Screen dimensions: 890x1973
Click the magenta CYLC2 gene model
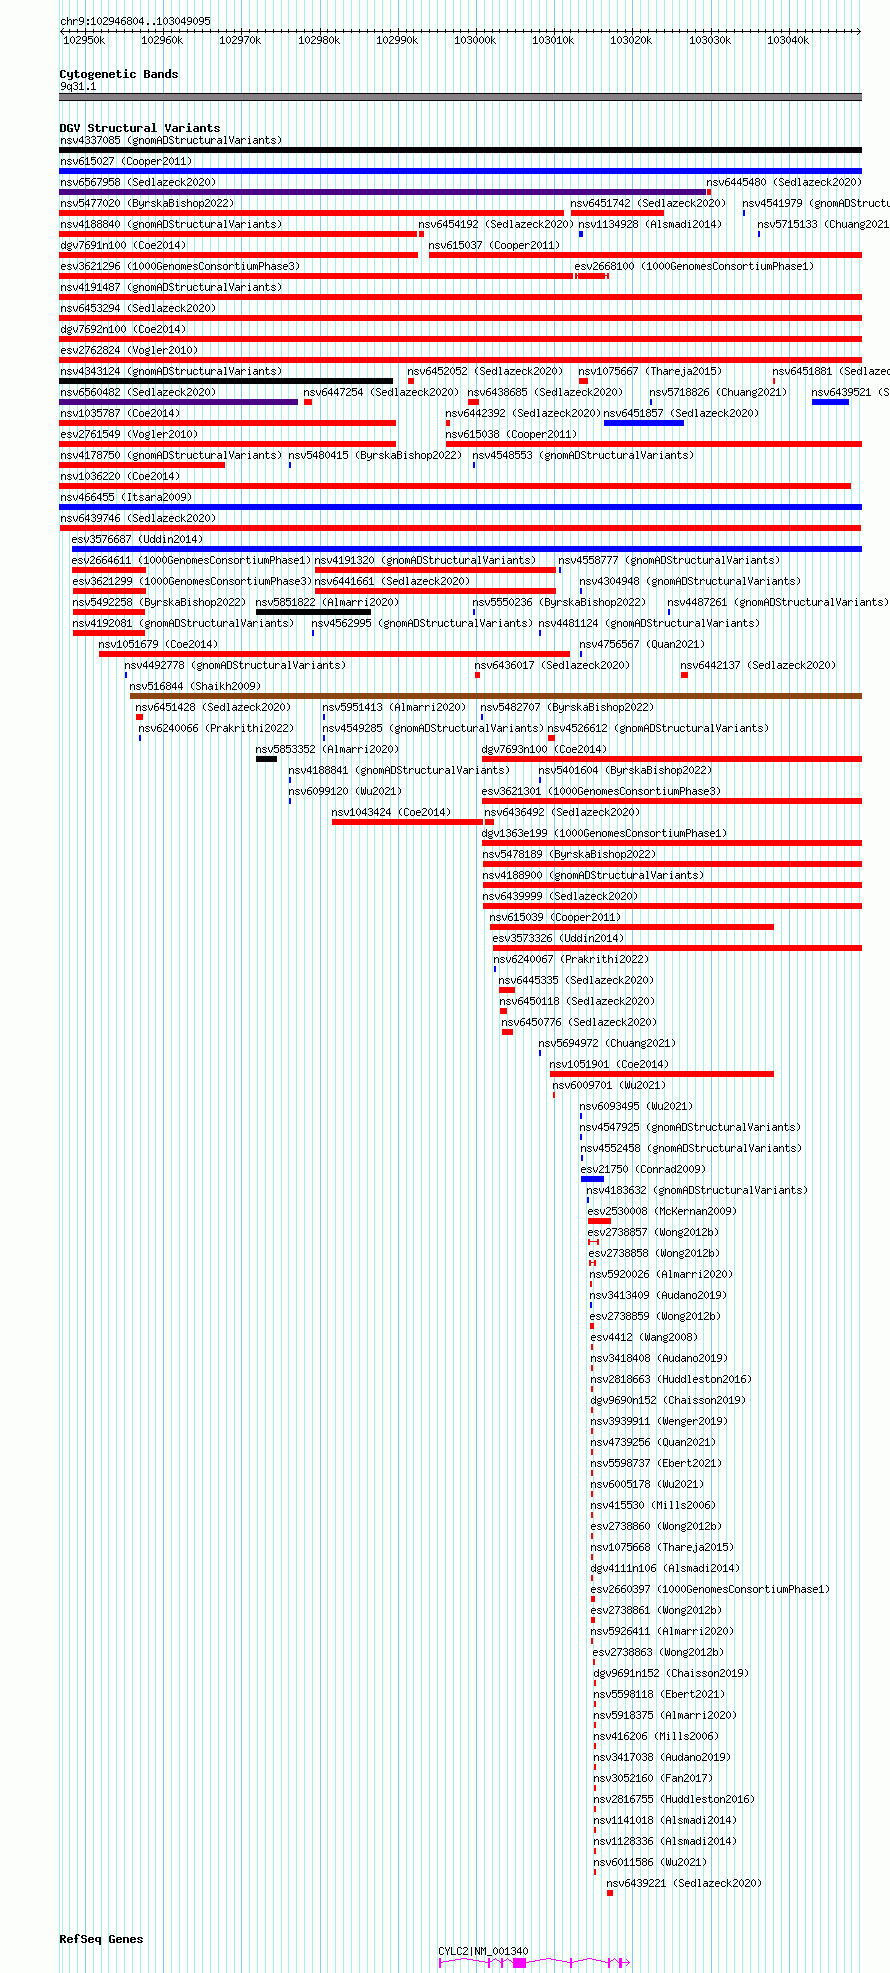pyautogui.click(x=535, y=1963)
